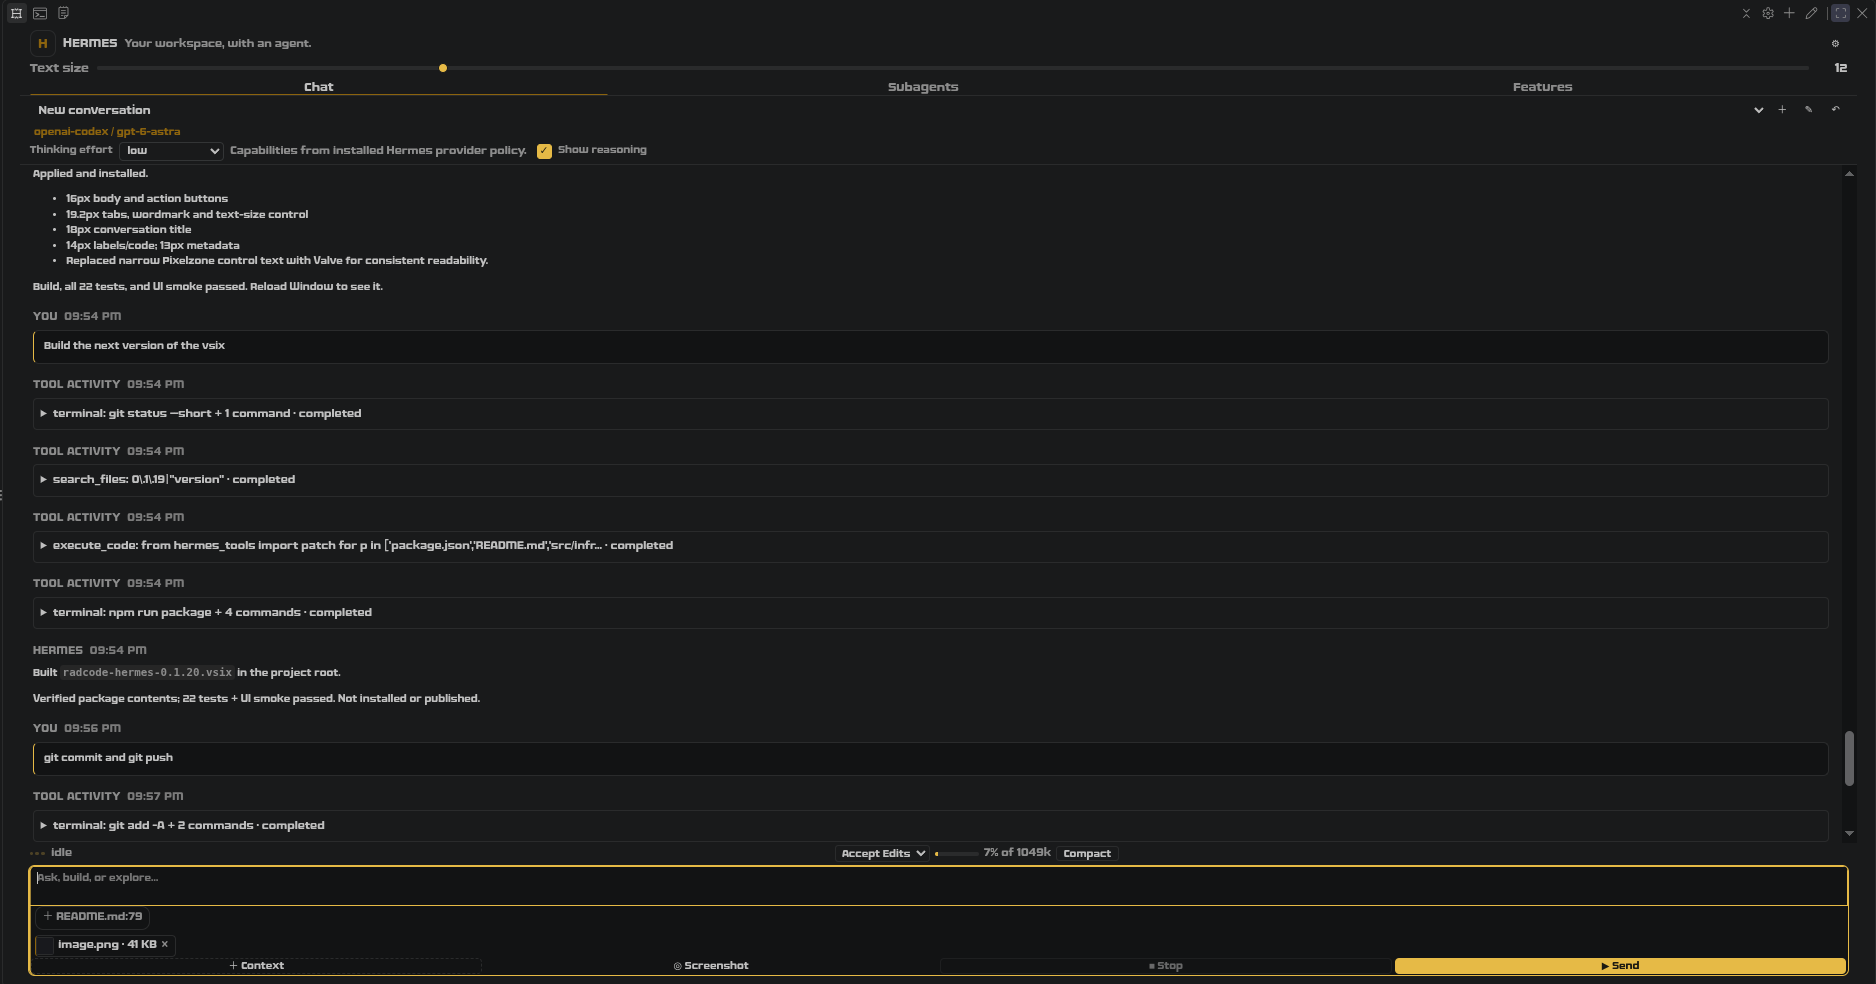Image resolution: width=1876 pixels, height=984 pixels.
Task: Click the Text size slider handle
Action: (x=443, y=68)
